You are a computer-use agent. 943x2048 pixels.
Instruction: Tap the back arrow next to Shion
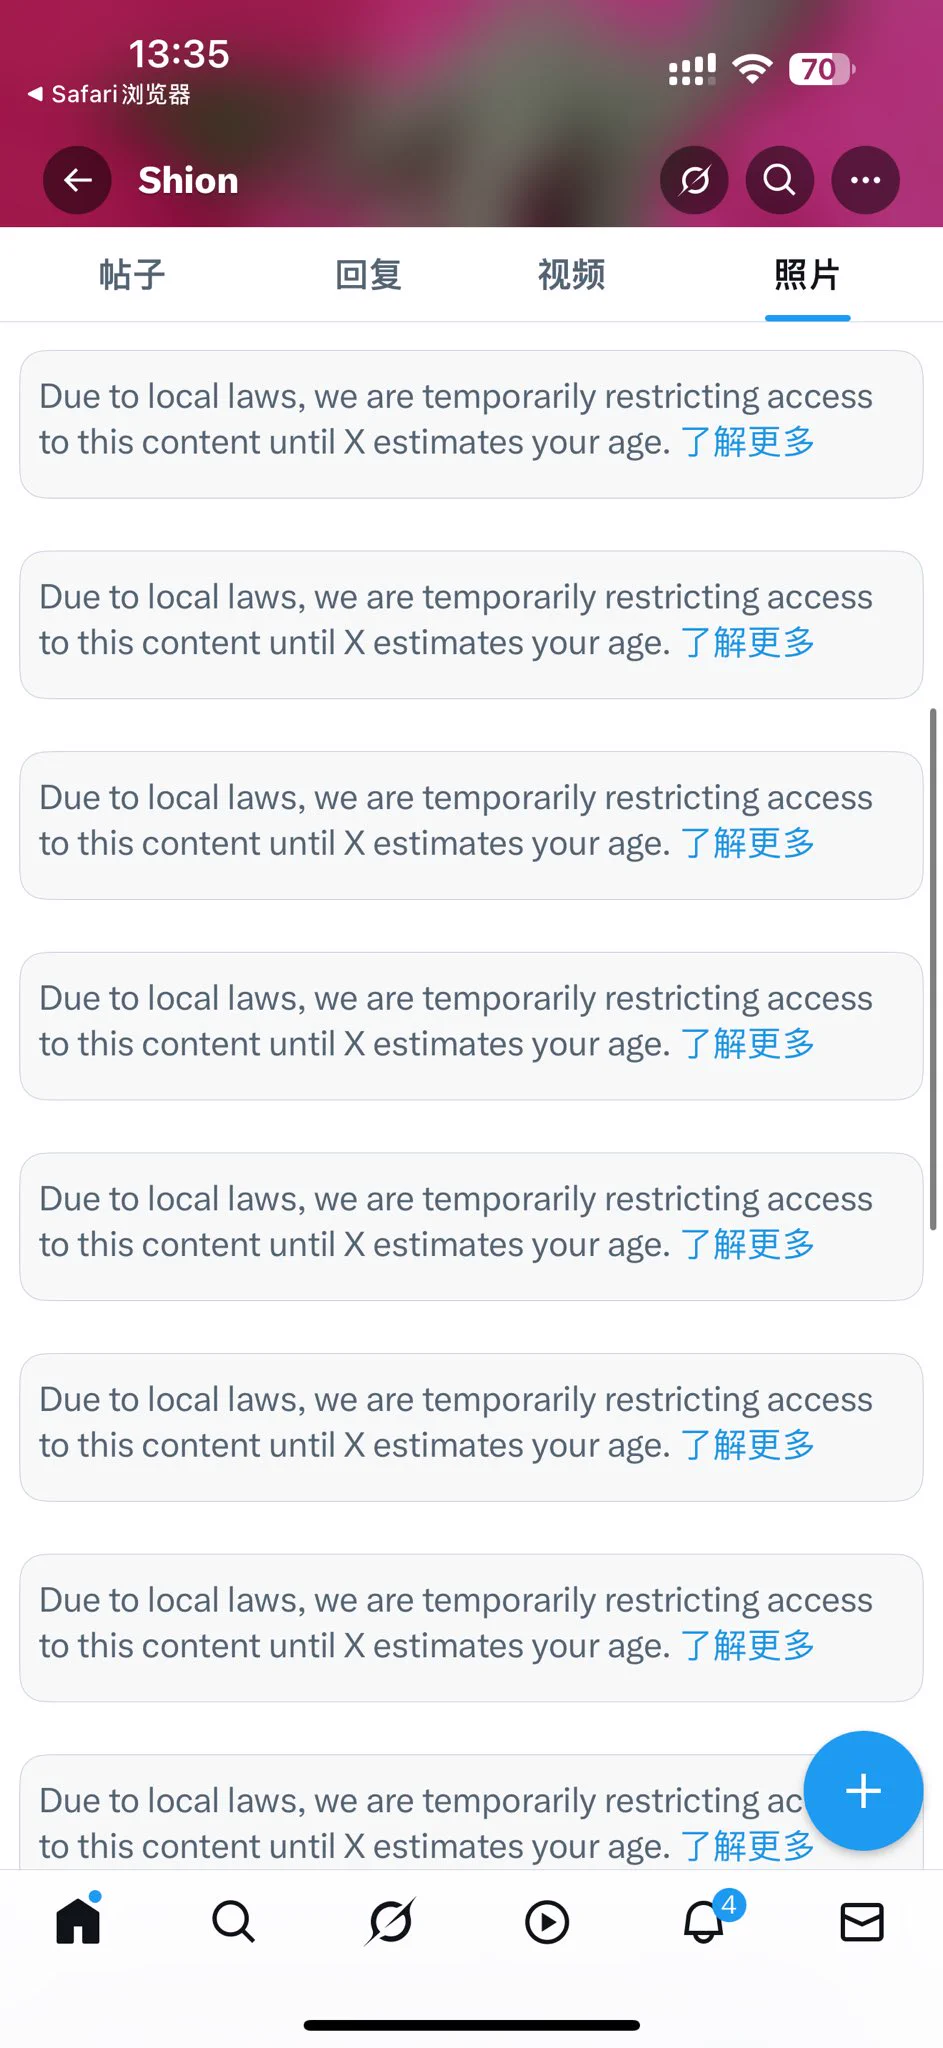[77, 180]
